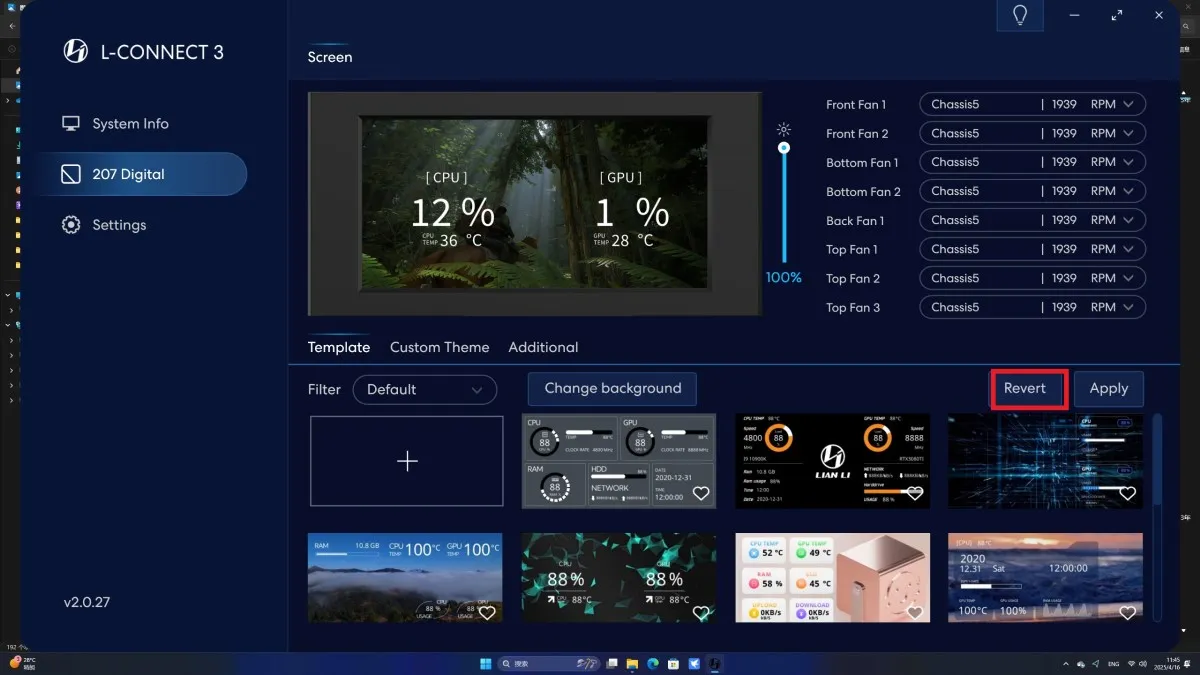Switch to the Template tab

coord(339,347)
